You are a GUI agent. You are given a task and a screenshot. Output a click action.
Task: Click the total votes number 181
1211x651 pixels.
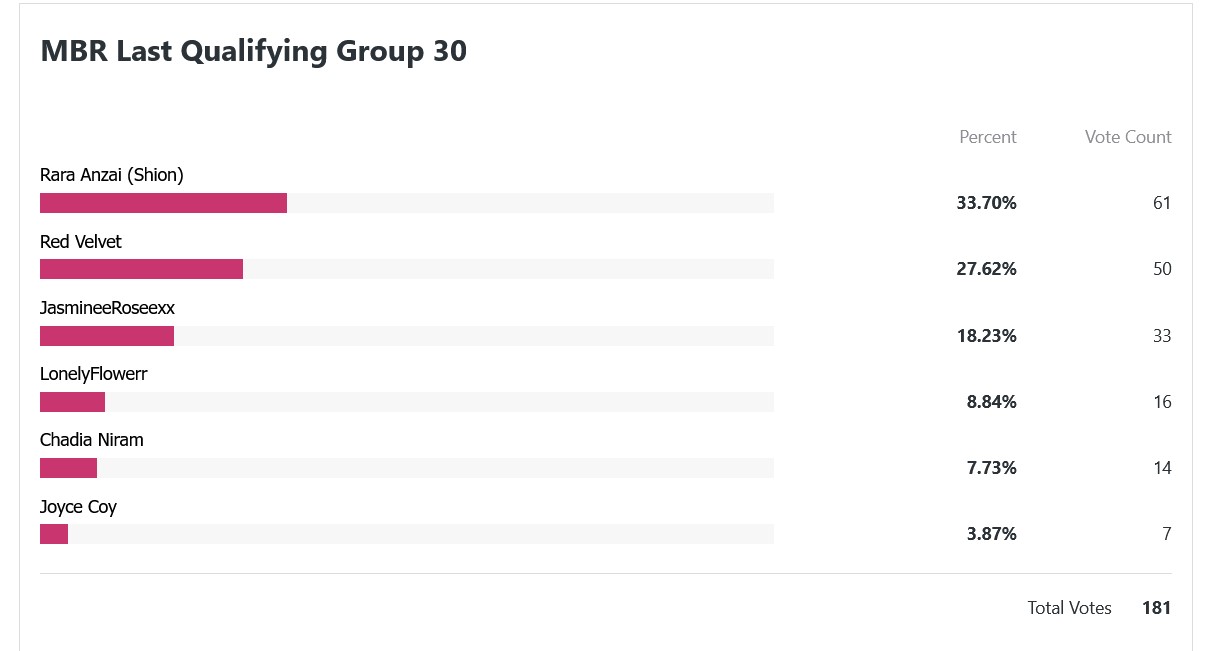pos(1156,608)
